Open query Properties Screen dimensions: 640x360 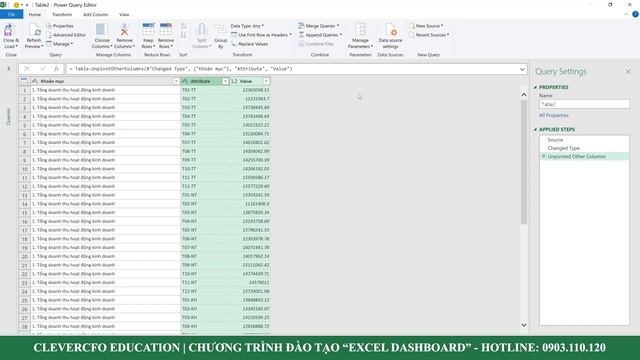pos(60,26)
